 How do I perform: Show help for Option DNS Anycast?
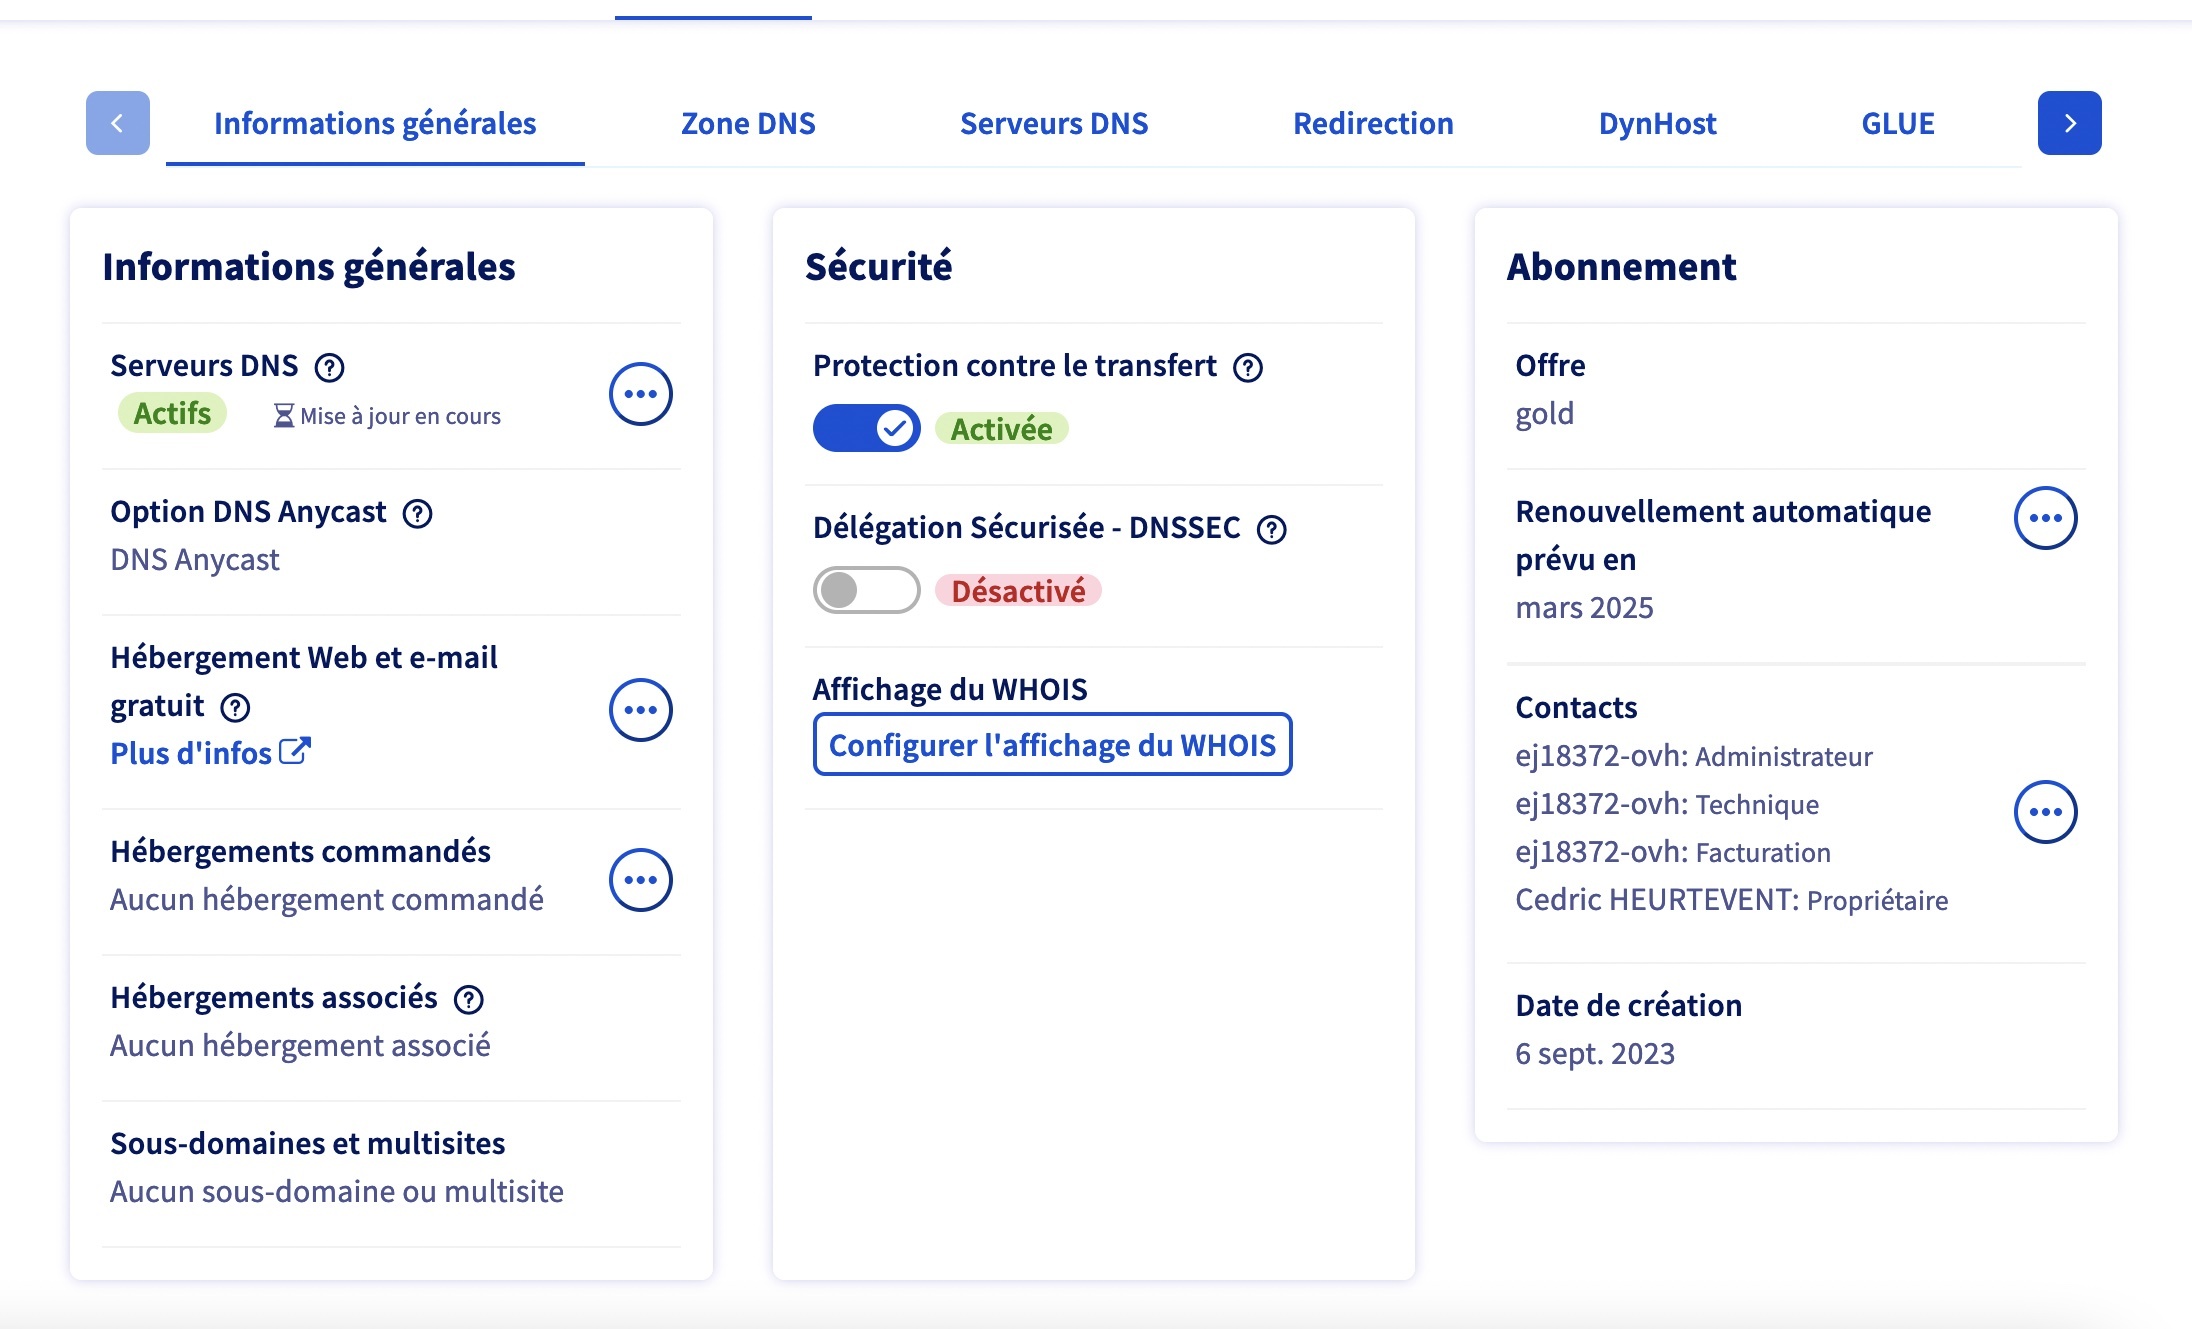[417, 514]
